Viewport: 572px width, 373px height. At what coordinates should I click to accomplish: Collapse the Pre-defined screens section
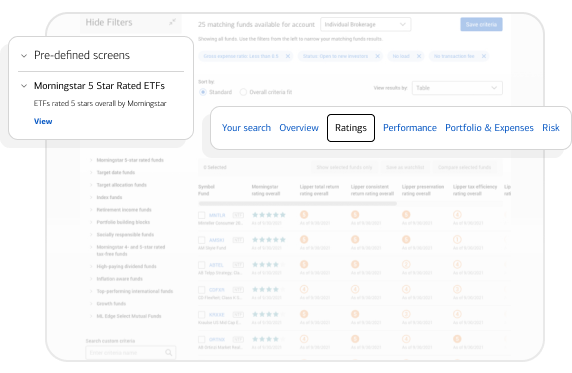(x=24, y=56)
